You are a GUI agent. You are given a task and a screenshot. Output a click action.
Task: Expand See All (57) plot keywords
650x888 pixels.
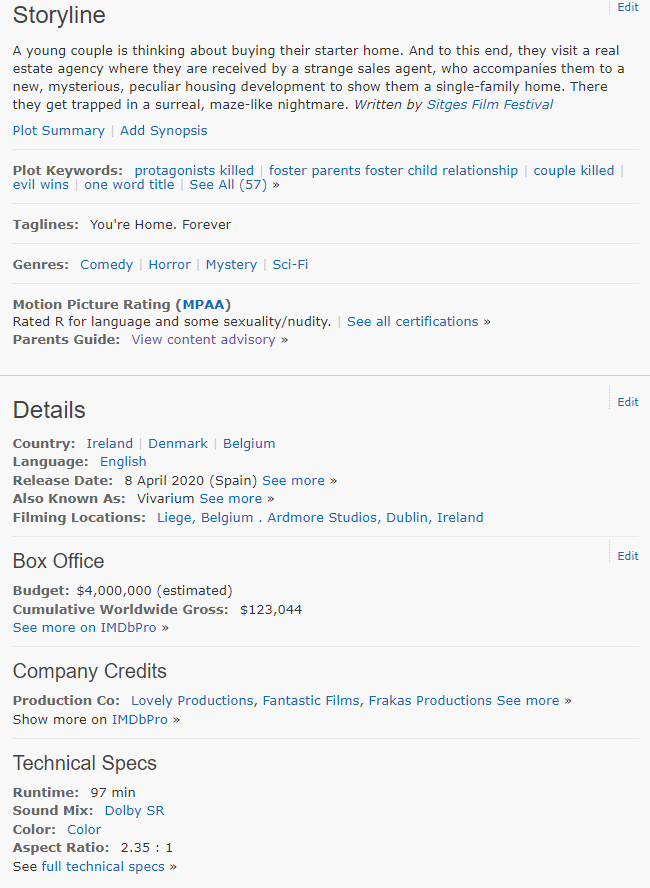(x=228, y=185)
